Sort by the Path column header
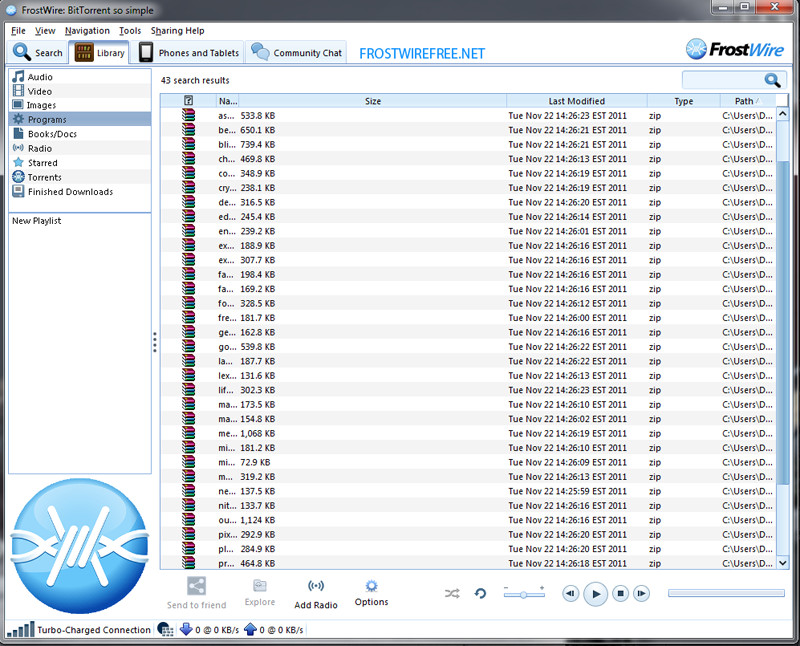800x646 pixels. tap(747, 101)
